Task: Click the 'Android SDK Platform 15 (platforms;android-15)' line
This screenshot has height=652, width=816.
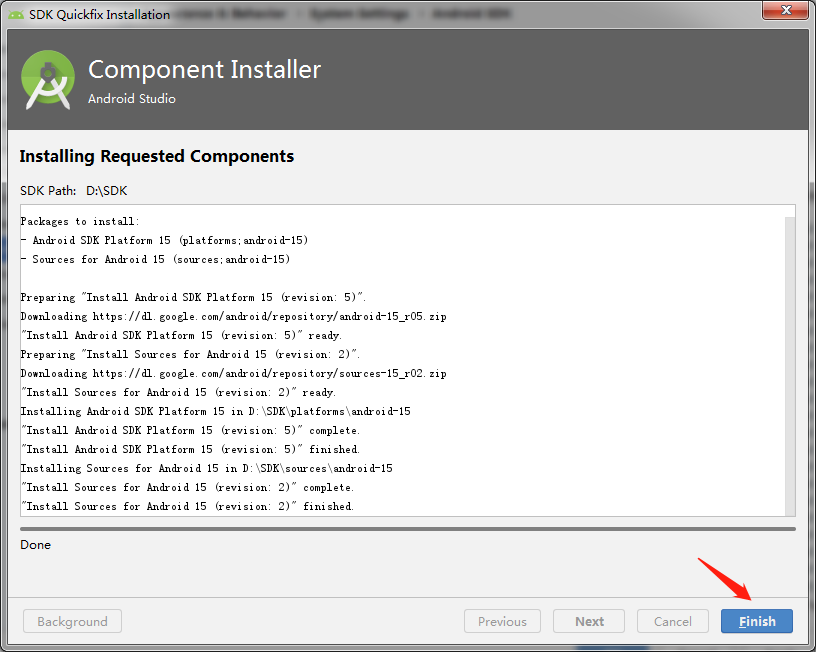Action: click(164, 240)
